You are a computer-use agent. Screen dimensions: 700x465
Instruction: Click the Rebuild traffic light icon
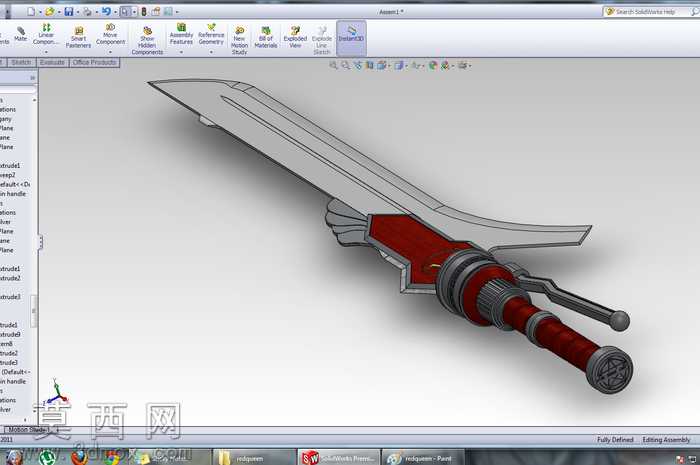[x=144, y=12]
